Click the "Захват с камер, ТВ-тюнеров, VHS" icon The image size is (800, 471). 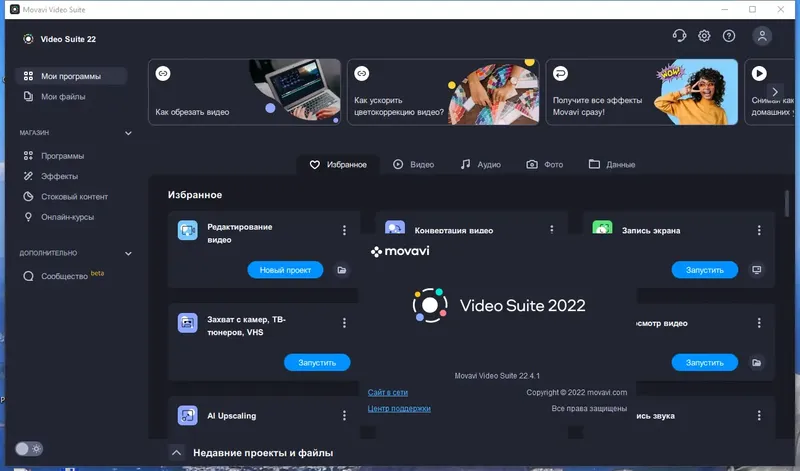[x=188, y=323]
